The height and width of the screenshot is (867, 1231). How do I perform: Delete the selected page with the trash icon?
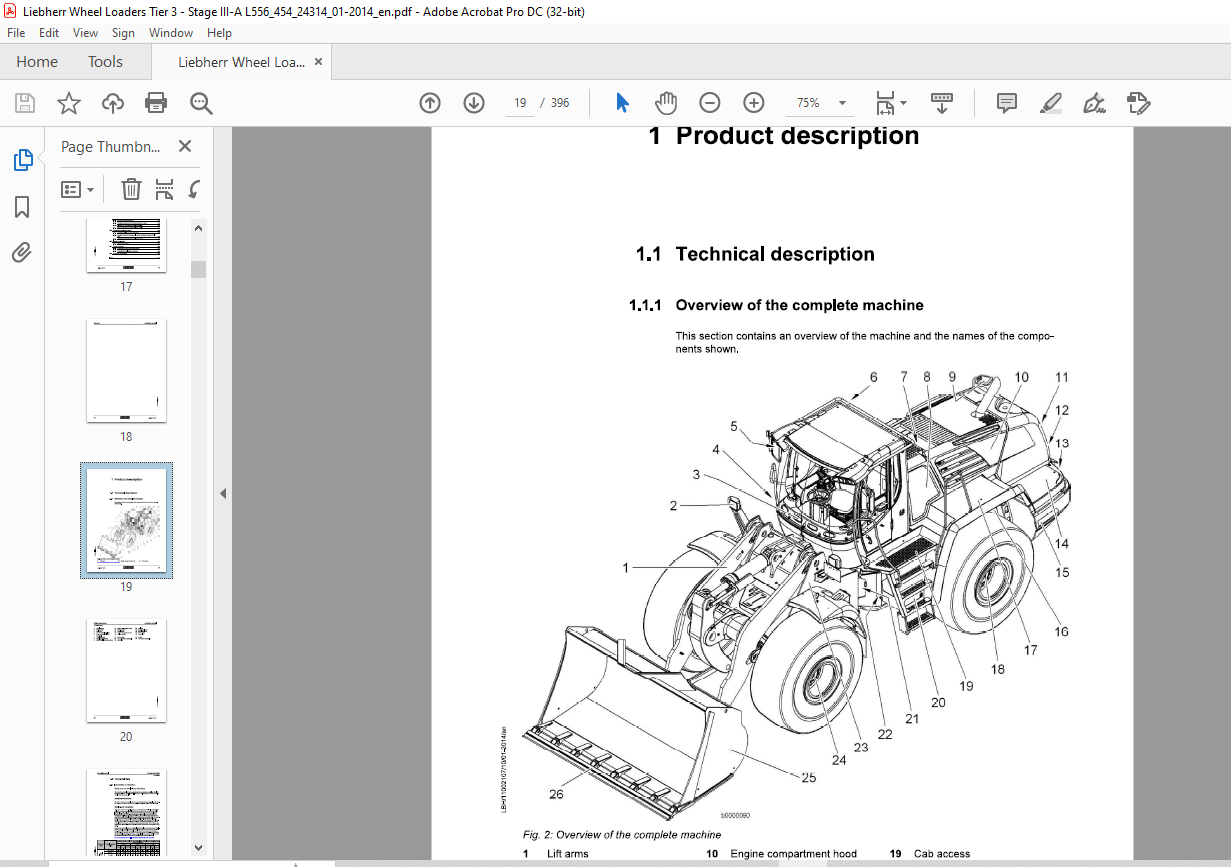(131, 189)
